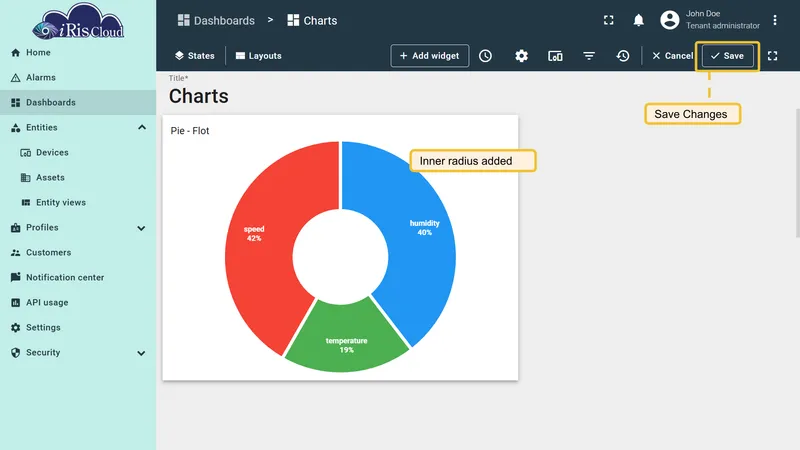This screenshot has width=800, height=450.
Task: Open notifications bell
Action: [x=638, y=20]
